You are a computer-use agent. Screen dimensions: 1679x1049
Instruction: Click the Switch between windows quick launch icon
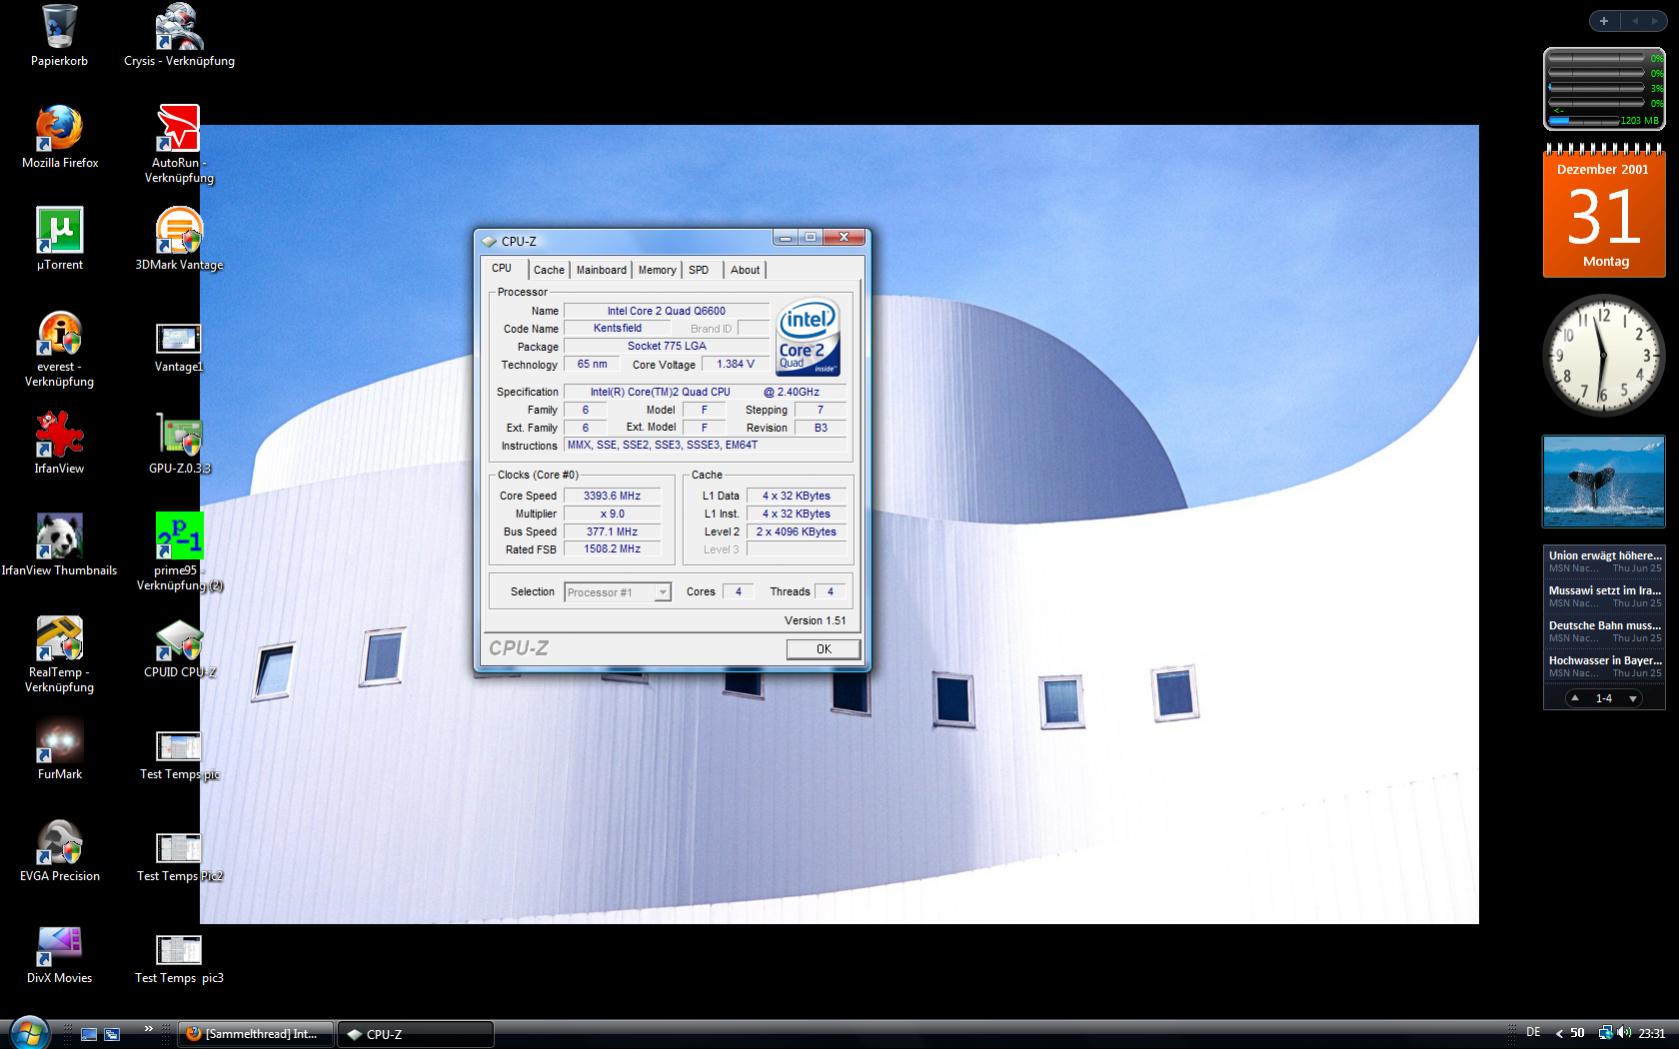(x=112, y=1034)
